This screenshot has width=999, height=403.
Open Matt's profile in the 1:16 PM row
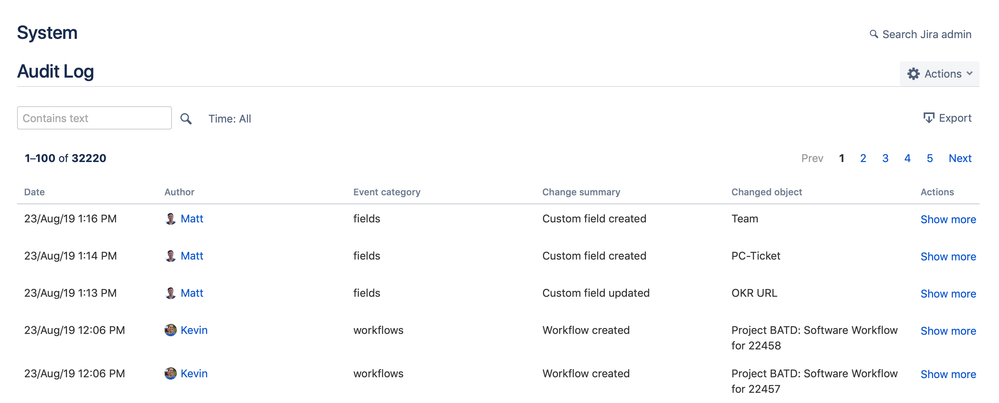tap(192, 219)
